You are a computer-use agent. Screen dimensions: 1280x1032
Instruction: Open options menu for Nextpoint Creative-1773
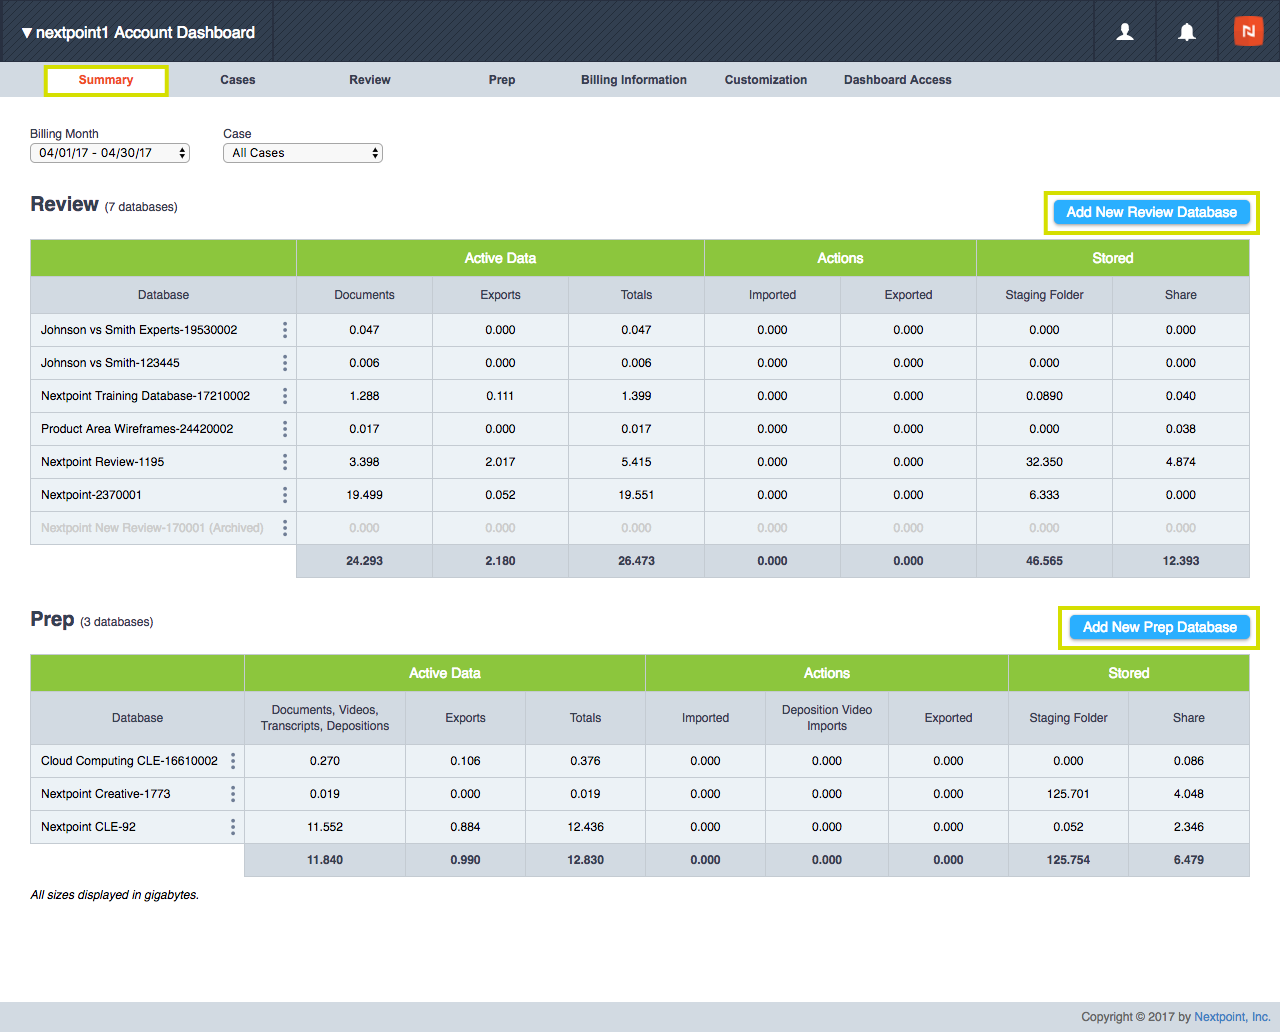(233, 794)
